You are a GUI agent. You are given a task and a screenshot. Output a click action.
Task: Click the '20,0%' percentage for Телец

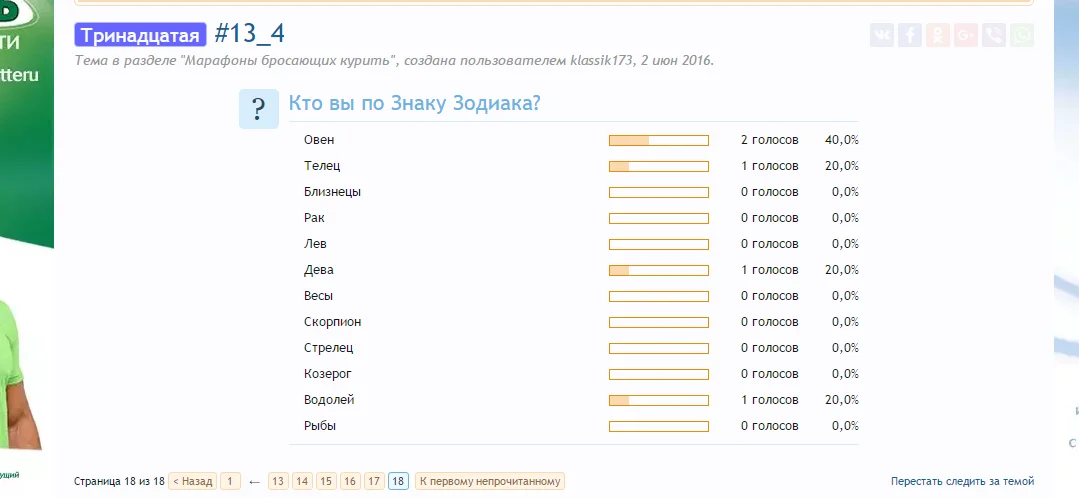point(842,166)
